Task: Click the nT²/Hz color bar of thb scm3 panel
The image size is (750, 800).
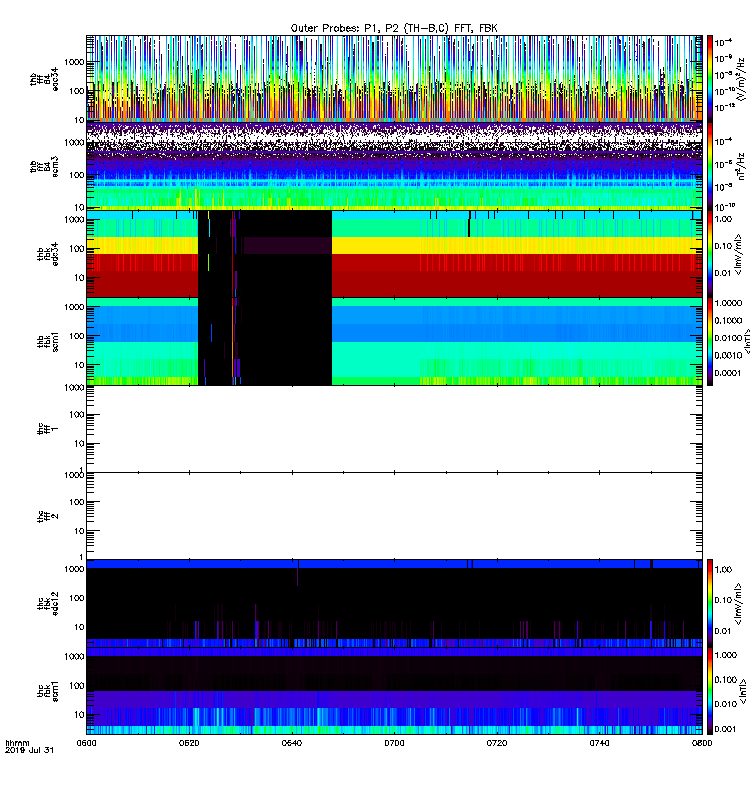Action: 710,166
